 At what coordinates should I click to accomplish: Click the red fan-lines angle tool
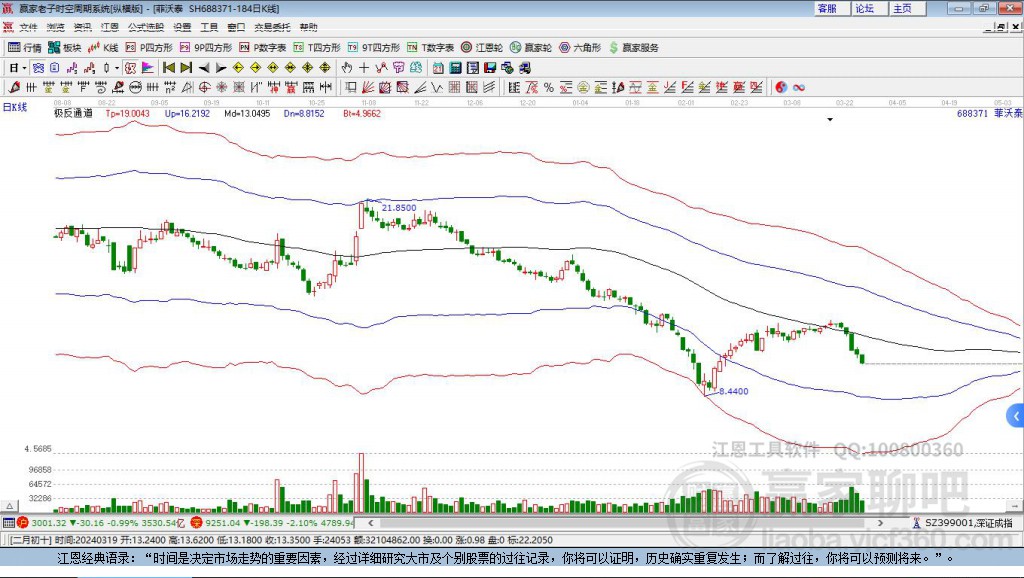tap(368, 87)
